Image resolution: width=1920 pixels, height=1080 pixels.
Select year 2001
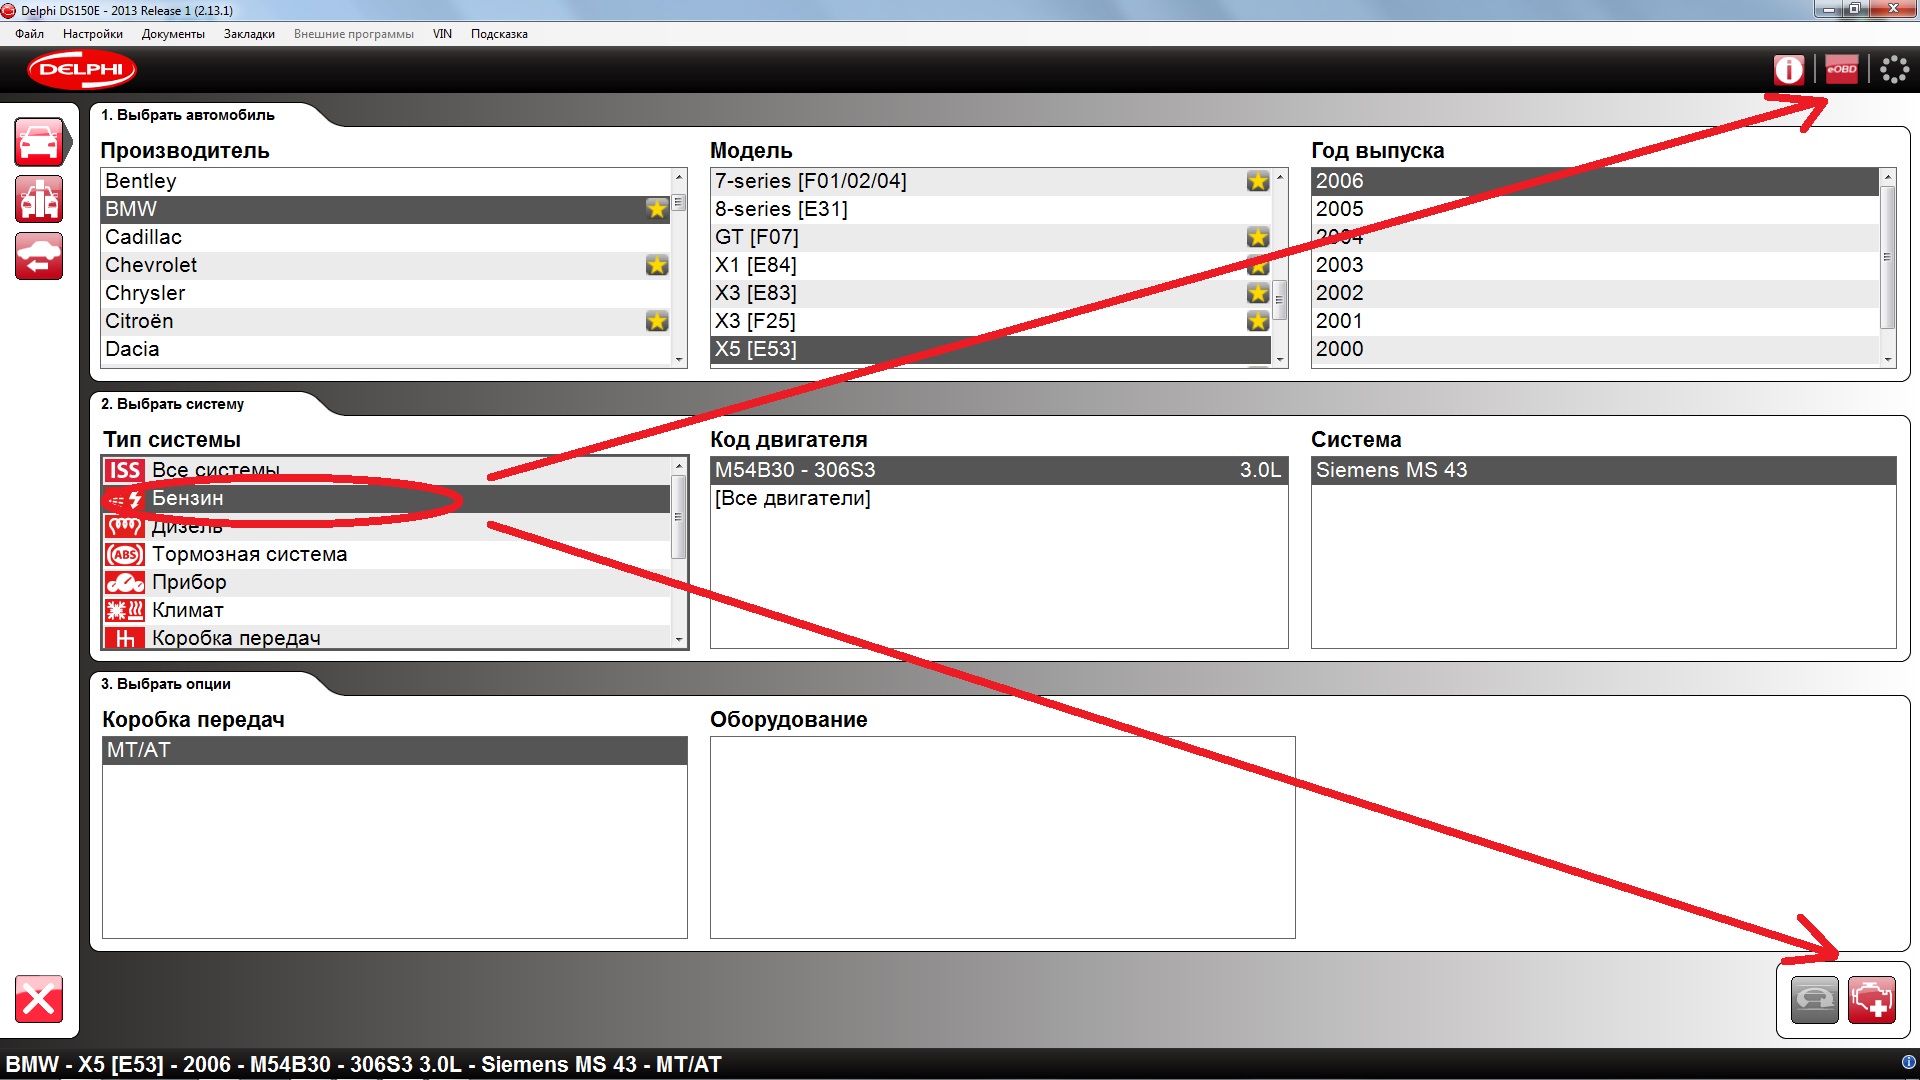[x=1595, y=321]
